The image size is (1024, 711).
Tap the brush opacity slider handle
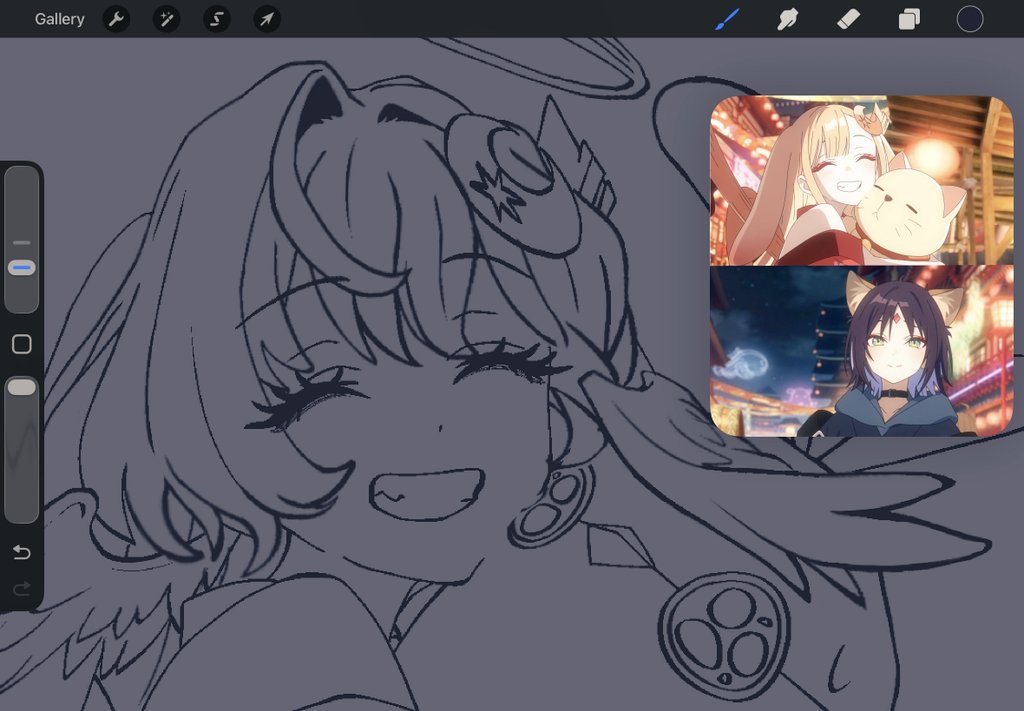coord(21,386)
